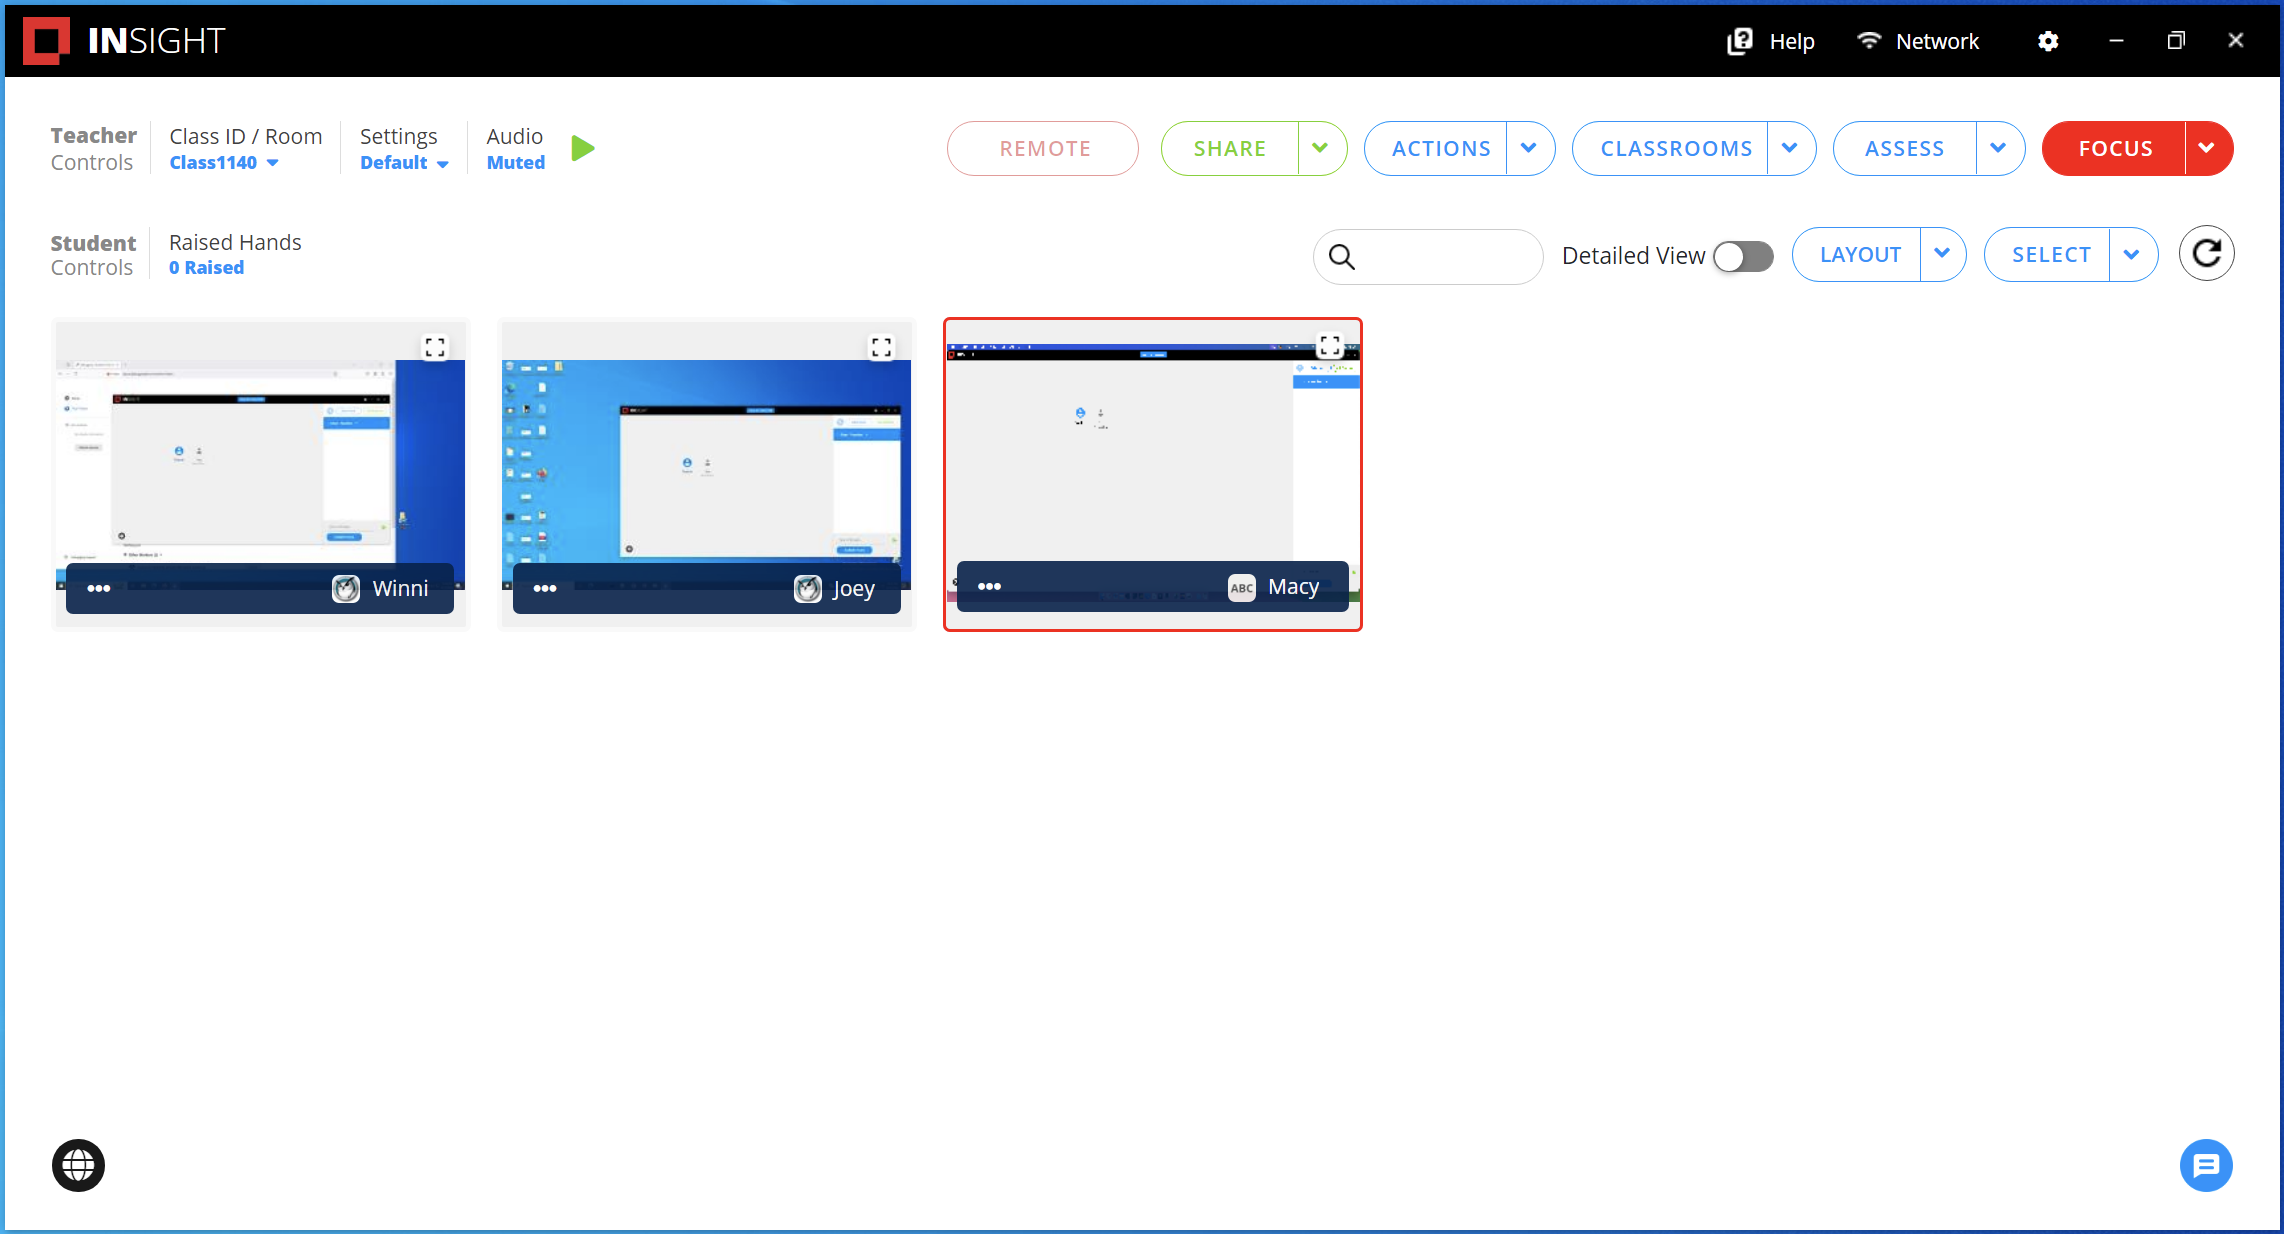Image resolution: width=2284 pixels, height=1234 pixels.
Task: Expand the Class1140 room dropdown
Action: point(224,163)
